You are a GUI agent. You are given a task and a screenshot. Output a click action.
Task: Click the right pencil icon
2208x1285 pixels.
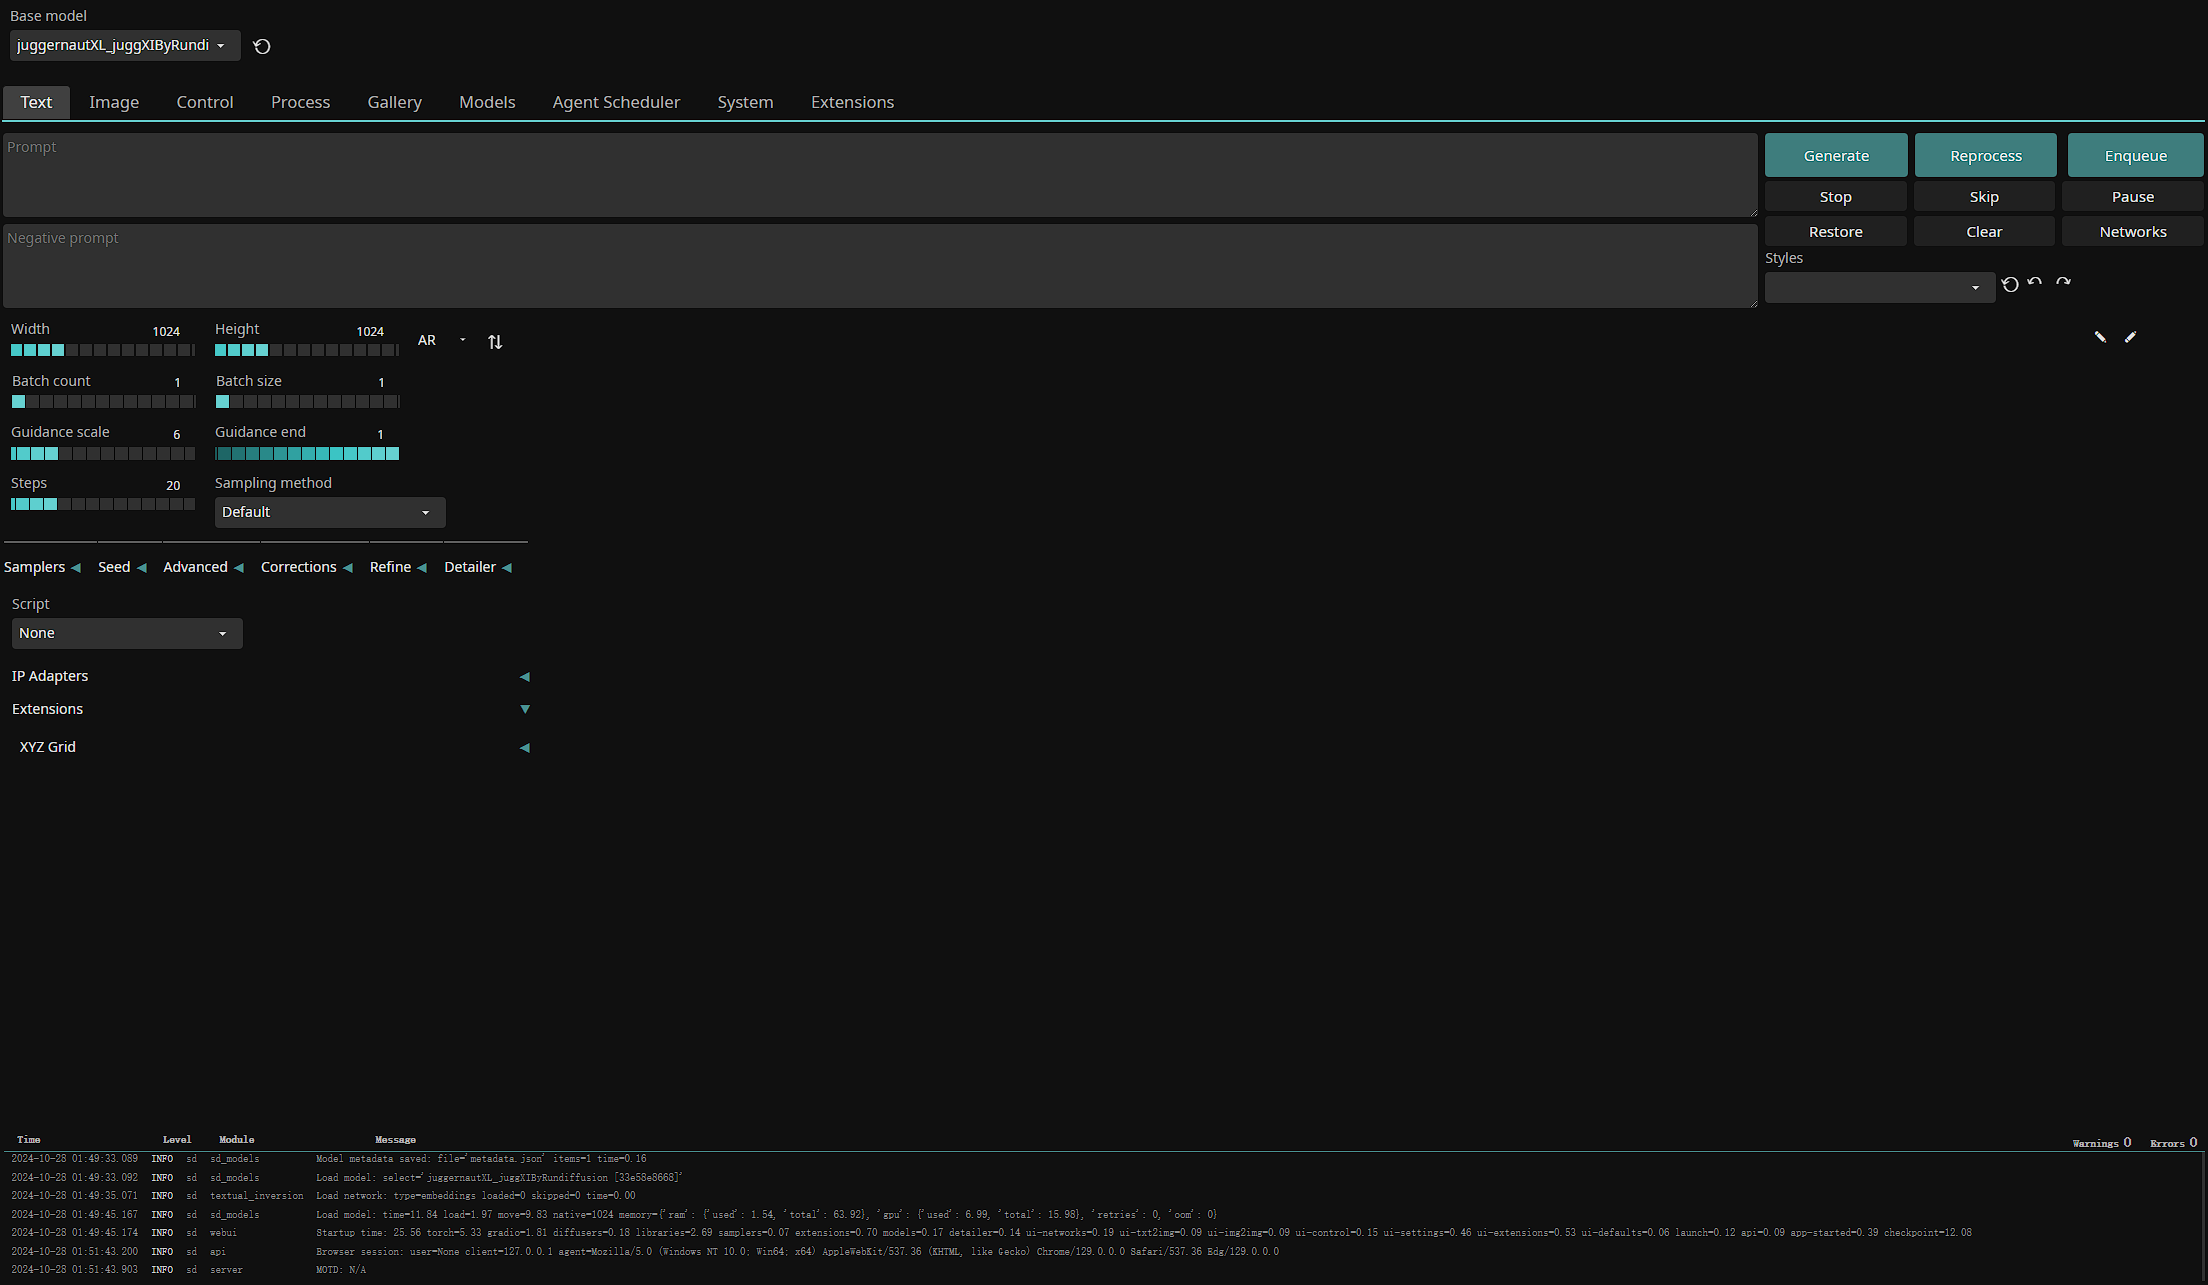[2130, 337]
